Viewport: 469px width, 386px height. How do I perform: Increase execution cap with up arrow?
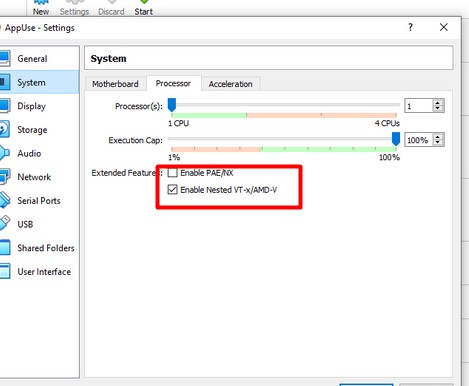click(438, 137)
